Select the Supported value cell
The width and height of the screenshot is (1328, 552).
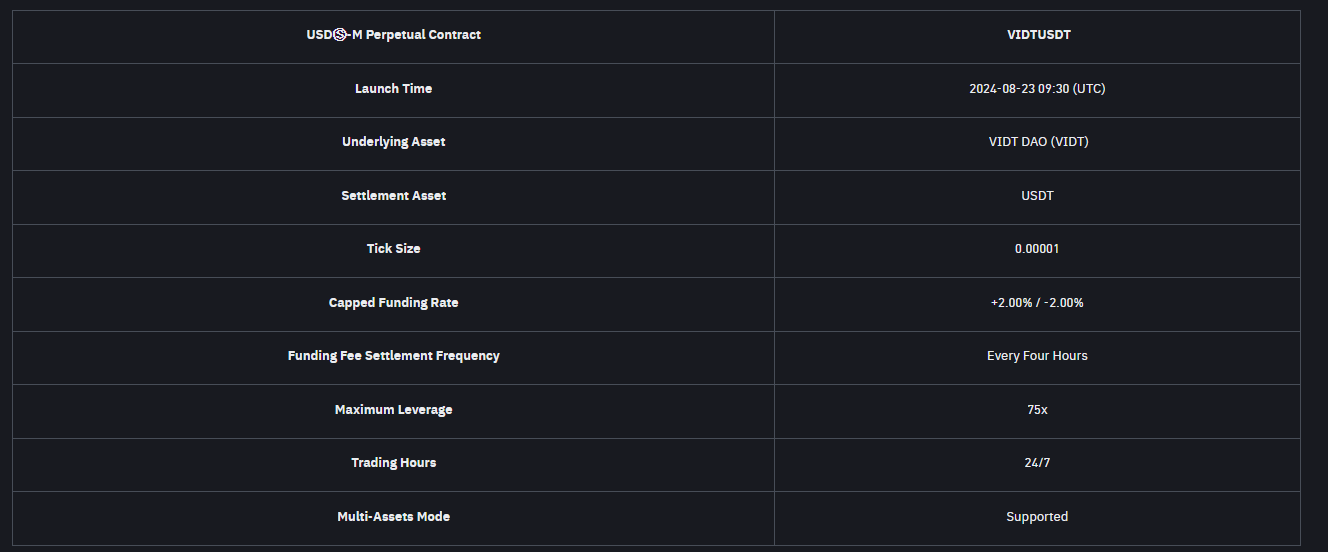1037,517
